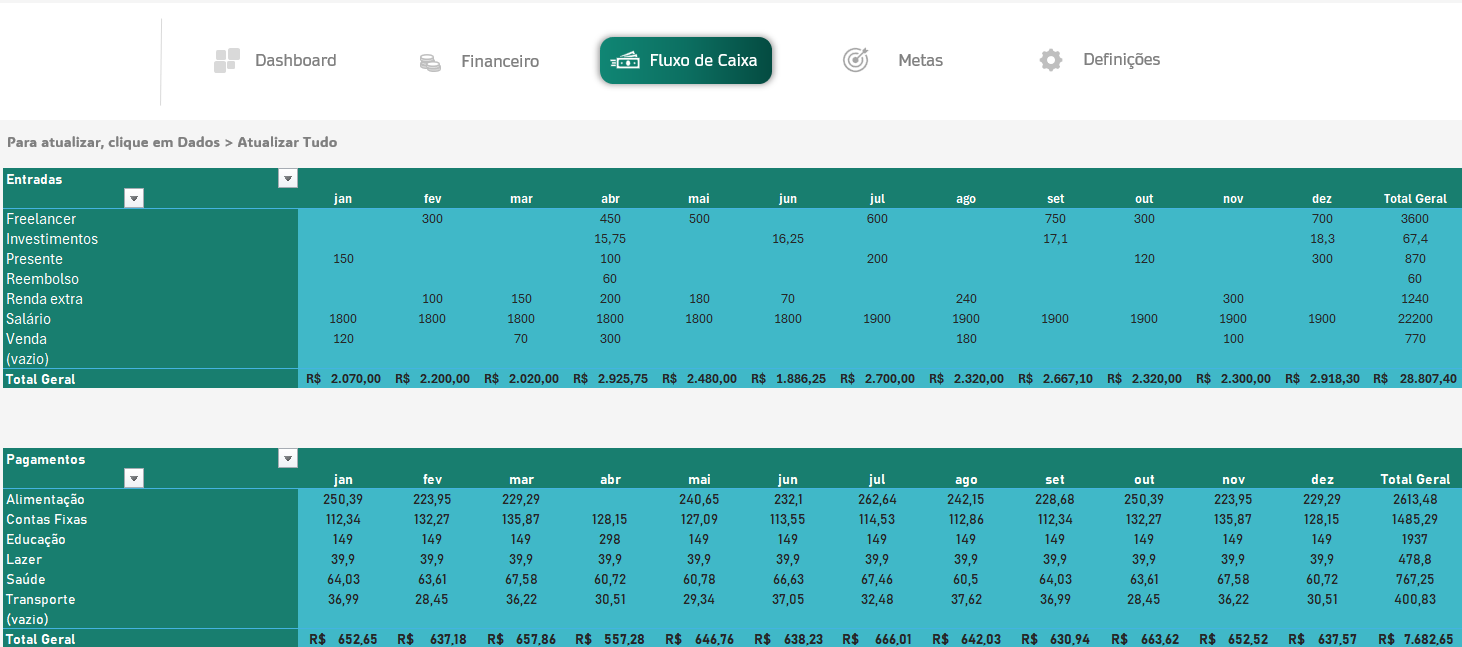The height and width of the screenshot is (647, 1462).
Task: Click the Fluxo de Caixa money icon
Action: coord(626,61)
